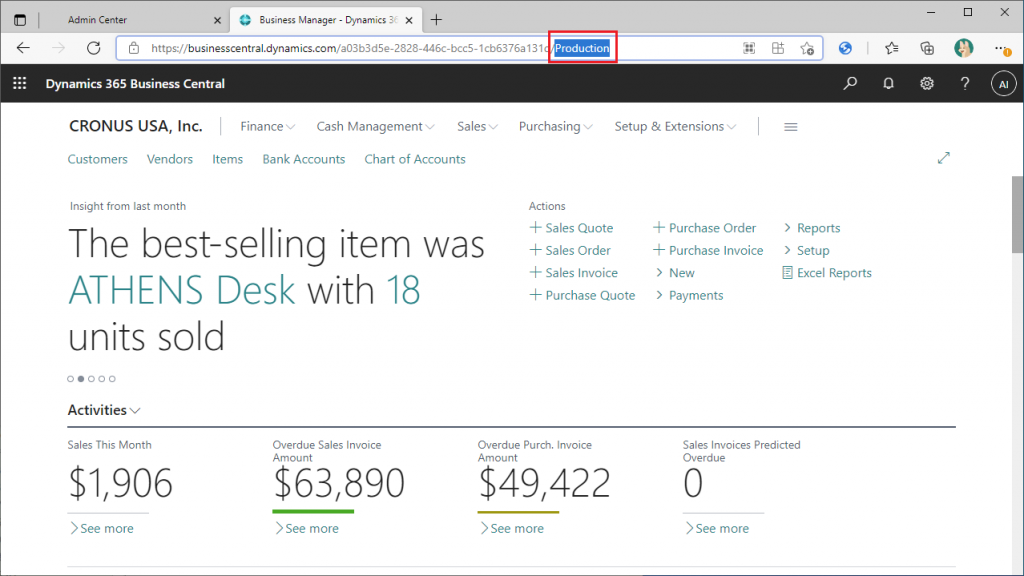
Task: Create a new Purchase Order
Action: coord(705,228)
